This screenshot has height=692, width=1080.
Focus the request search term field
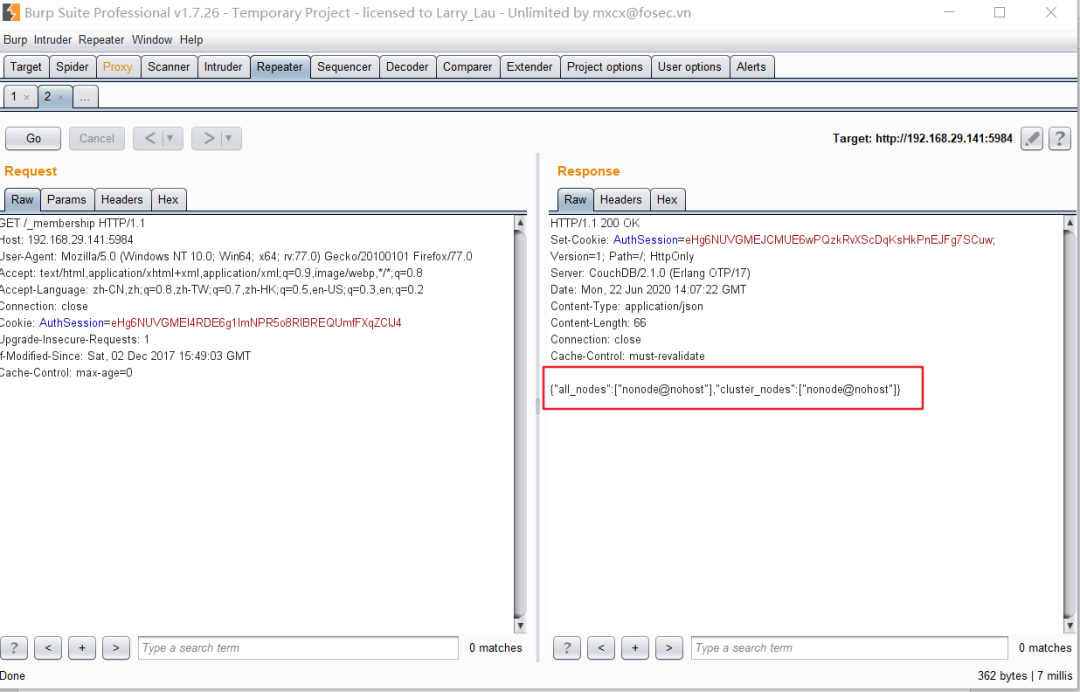(298, 648)
